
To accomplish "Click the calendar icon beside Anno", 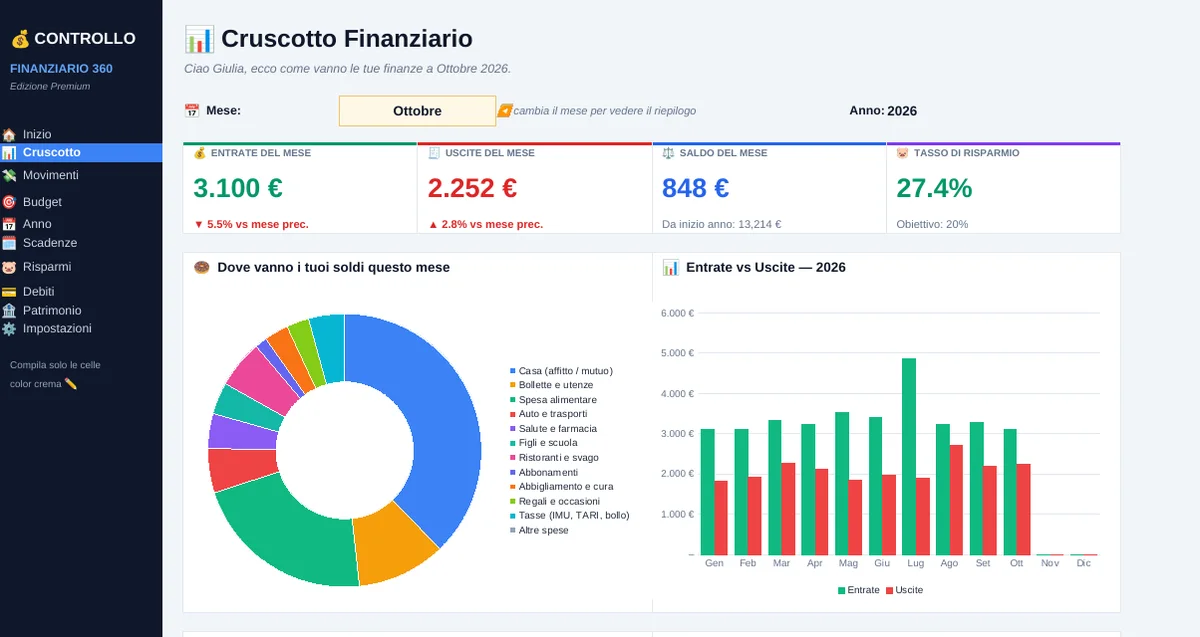I will (x=9, y=224).
